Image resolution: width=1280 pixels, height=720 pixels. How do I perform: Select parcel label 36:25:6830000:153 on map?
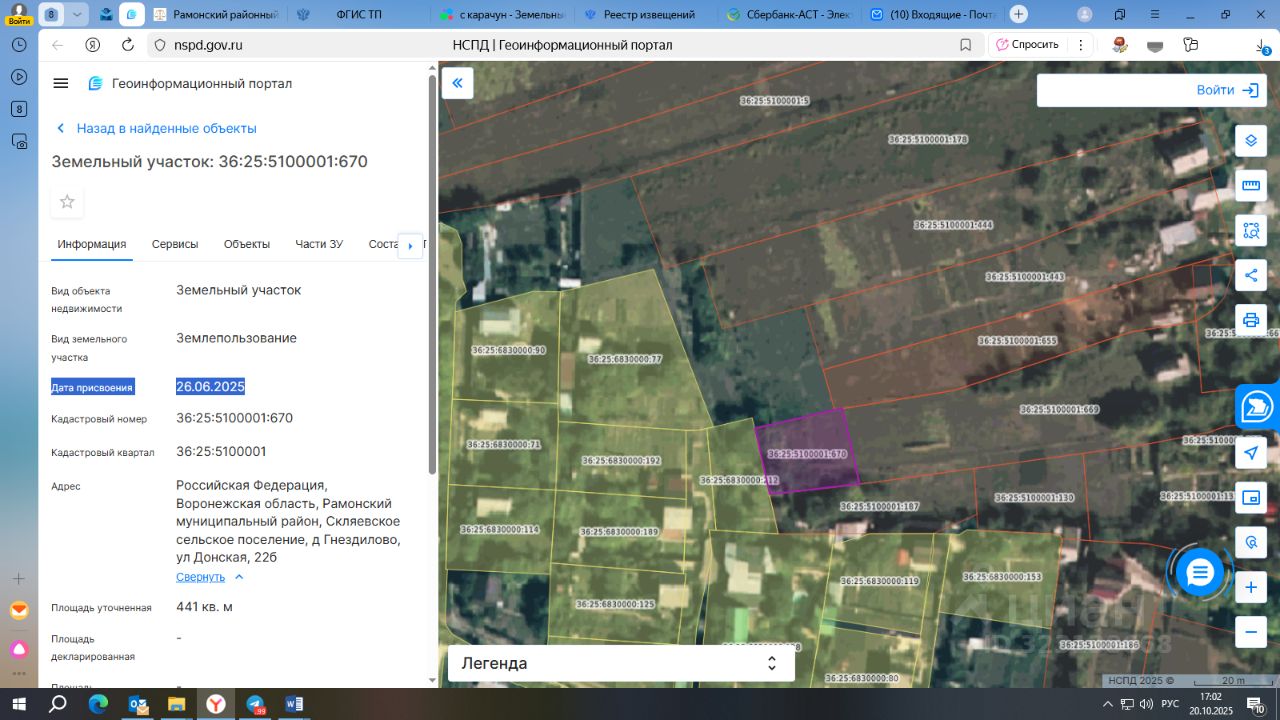click(x=1002, y=577)
